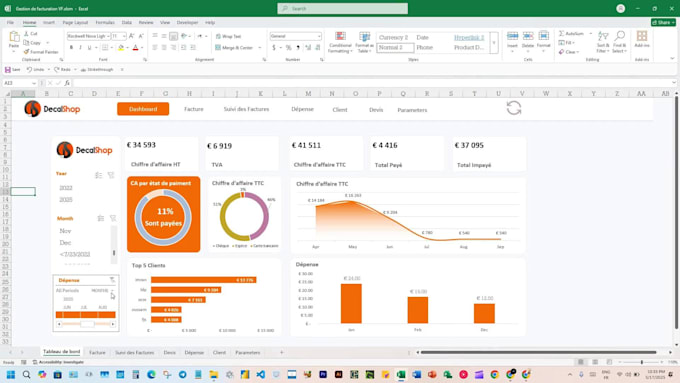Viewport: 680px width, 383px height.
Task: Open Format as Table gallery
Action: pos(364,43)
